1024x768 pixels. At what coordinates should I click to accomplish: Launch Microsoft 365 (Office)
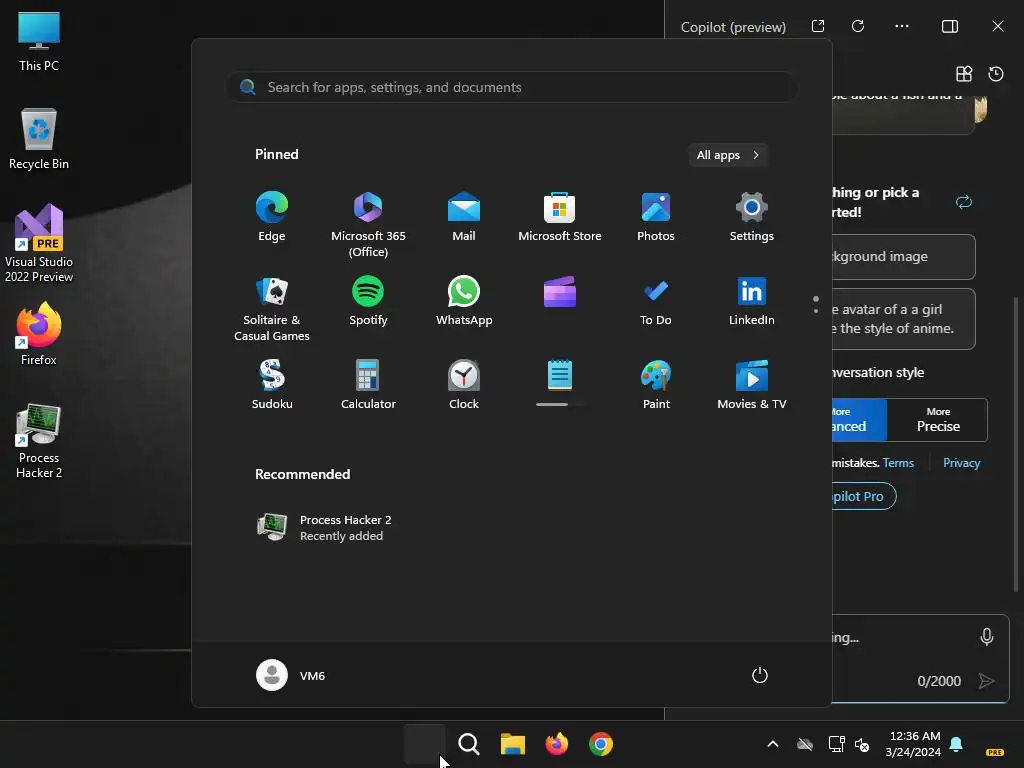[368, 224]
